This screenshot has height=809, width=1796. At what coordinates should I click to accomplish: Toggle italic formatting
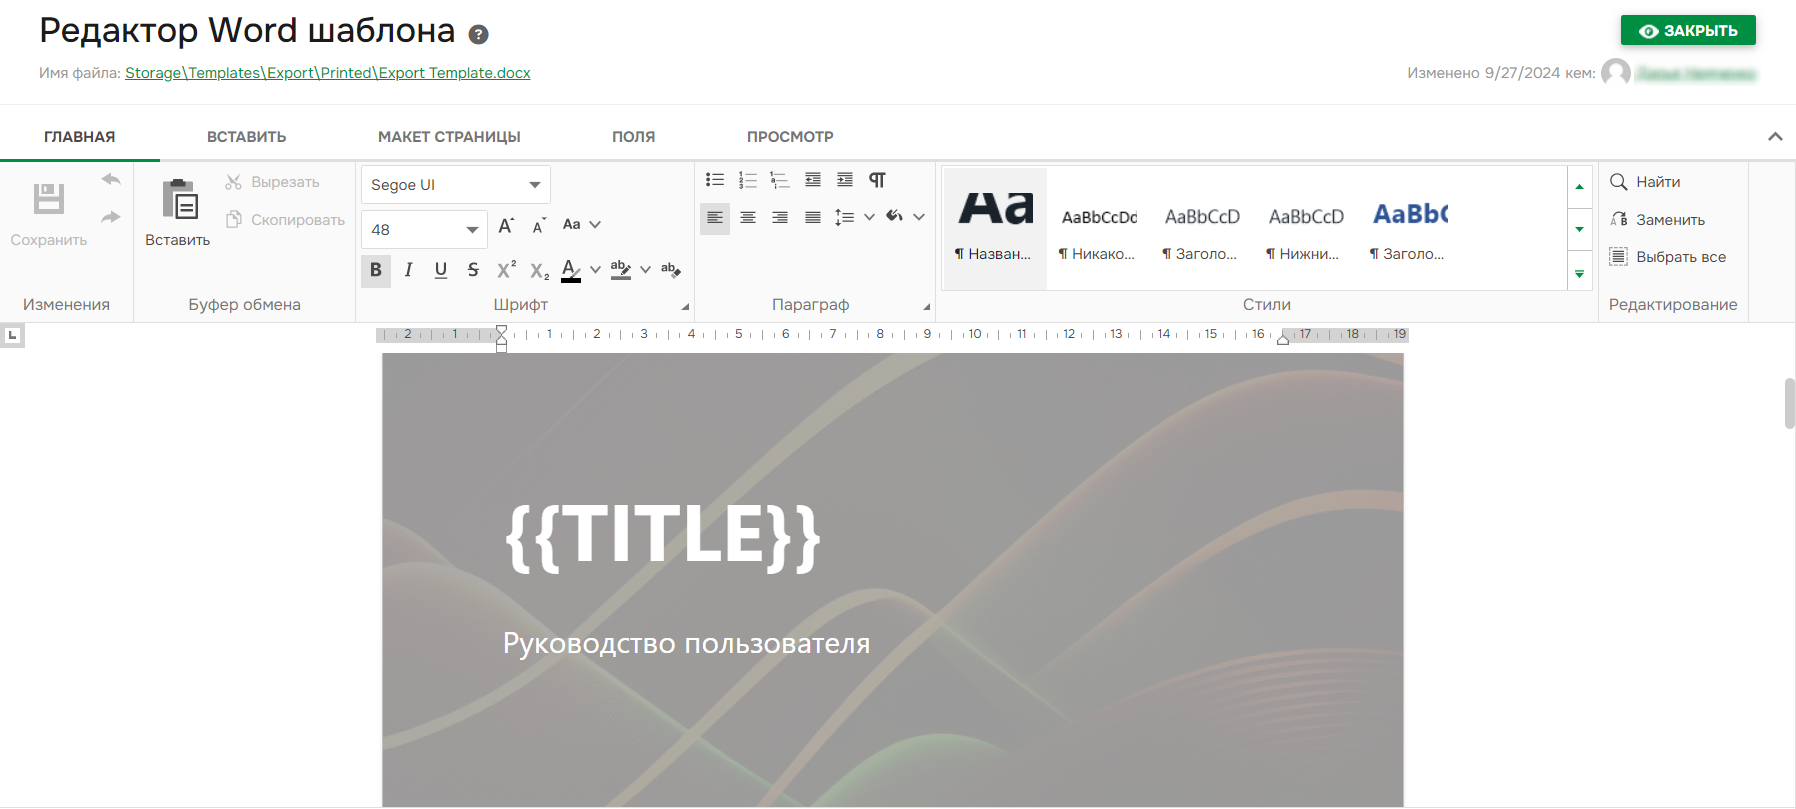tap(408, 270)
